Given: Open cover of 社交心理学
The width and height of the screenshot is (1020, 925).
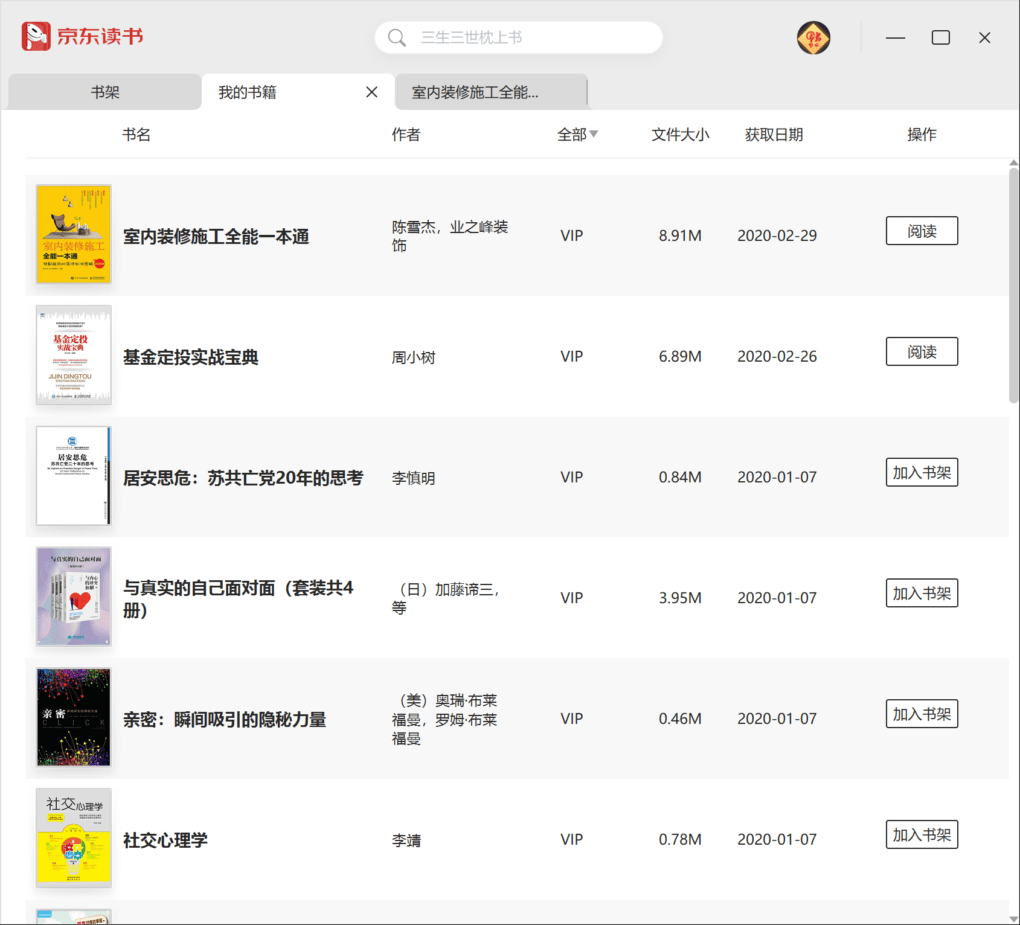Looking at the screenshot, I should pos(74,838).
